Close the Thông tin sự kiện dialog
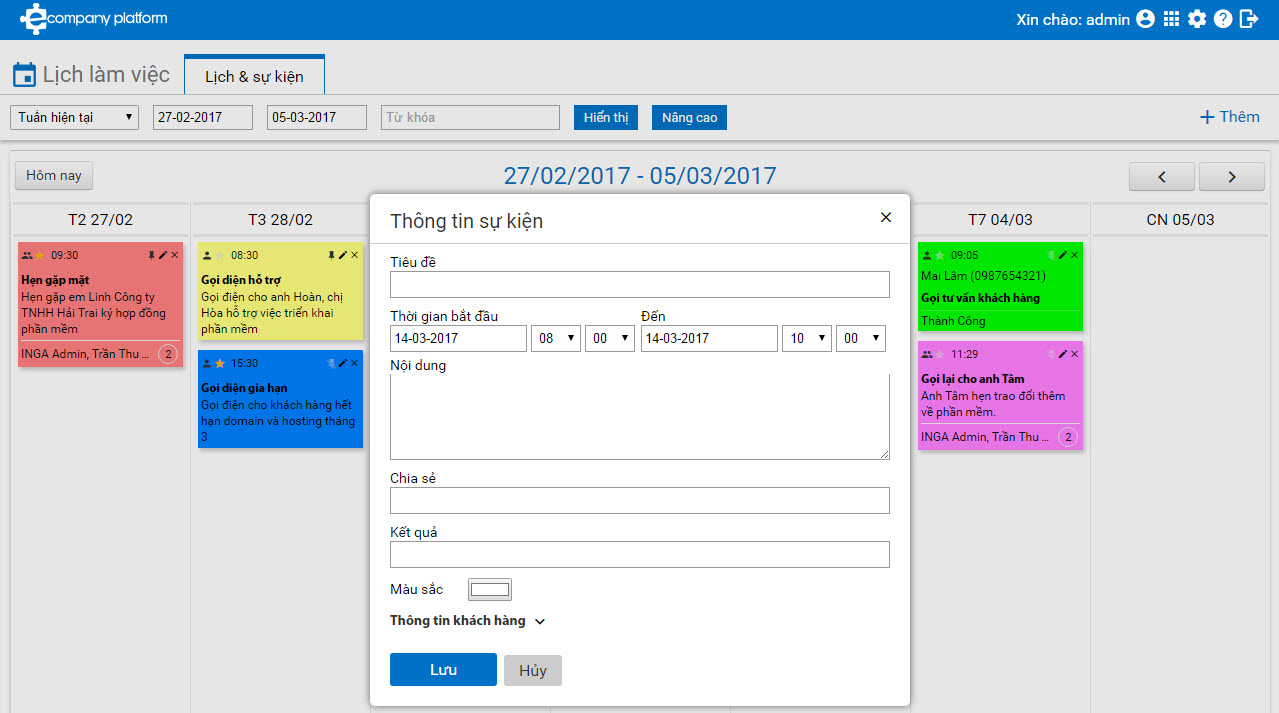 885,217
